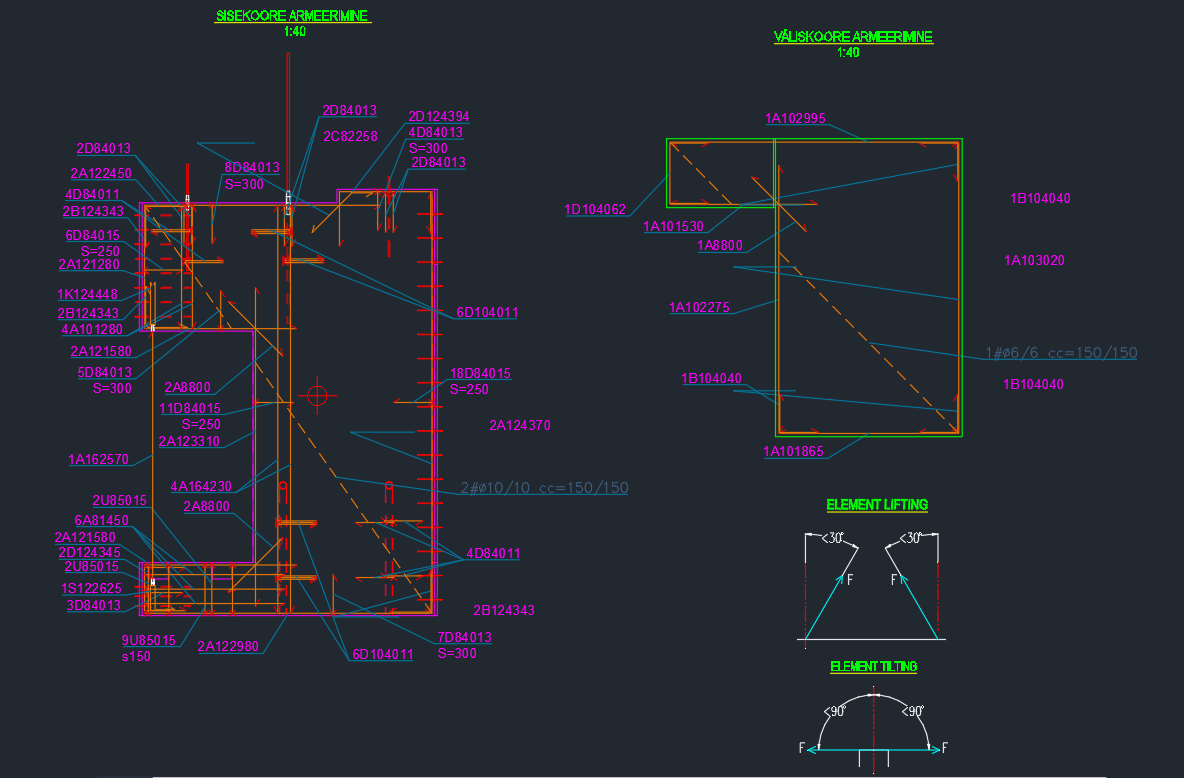Select the 2C82258 label
Screen dimensions: 1184x778
coord(350,137)
